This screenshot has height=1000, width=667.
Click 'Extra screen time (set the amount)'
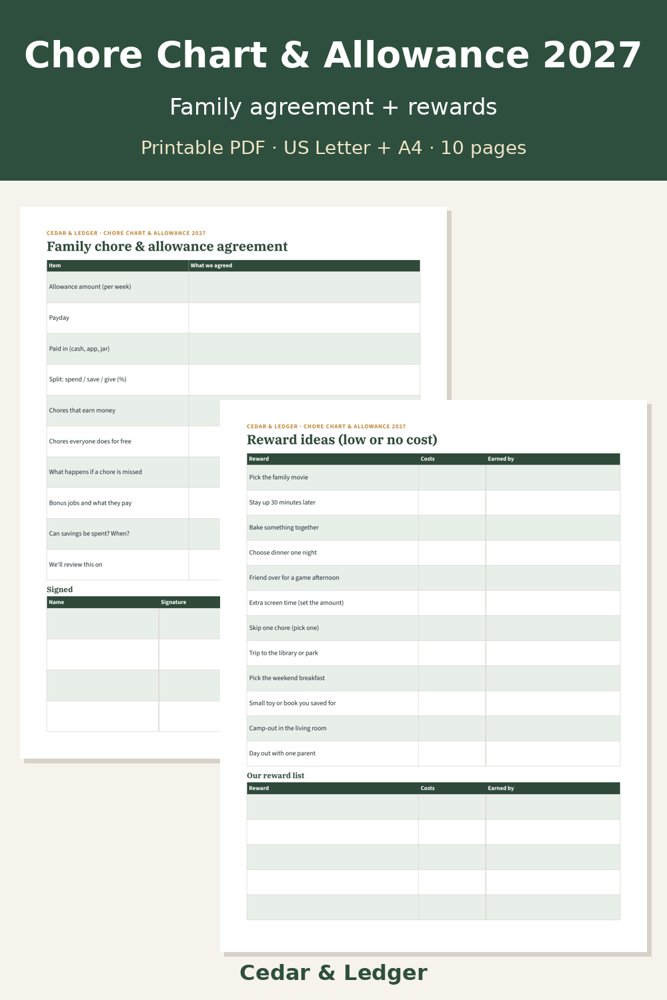[297, 603]
